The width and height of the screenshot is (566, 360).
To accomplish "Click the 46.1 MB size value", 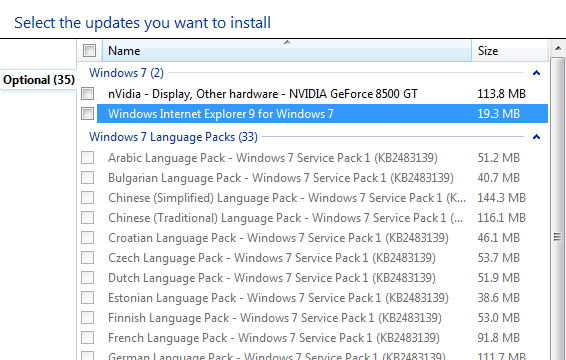I will point(498,238).
